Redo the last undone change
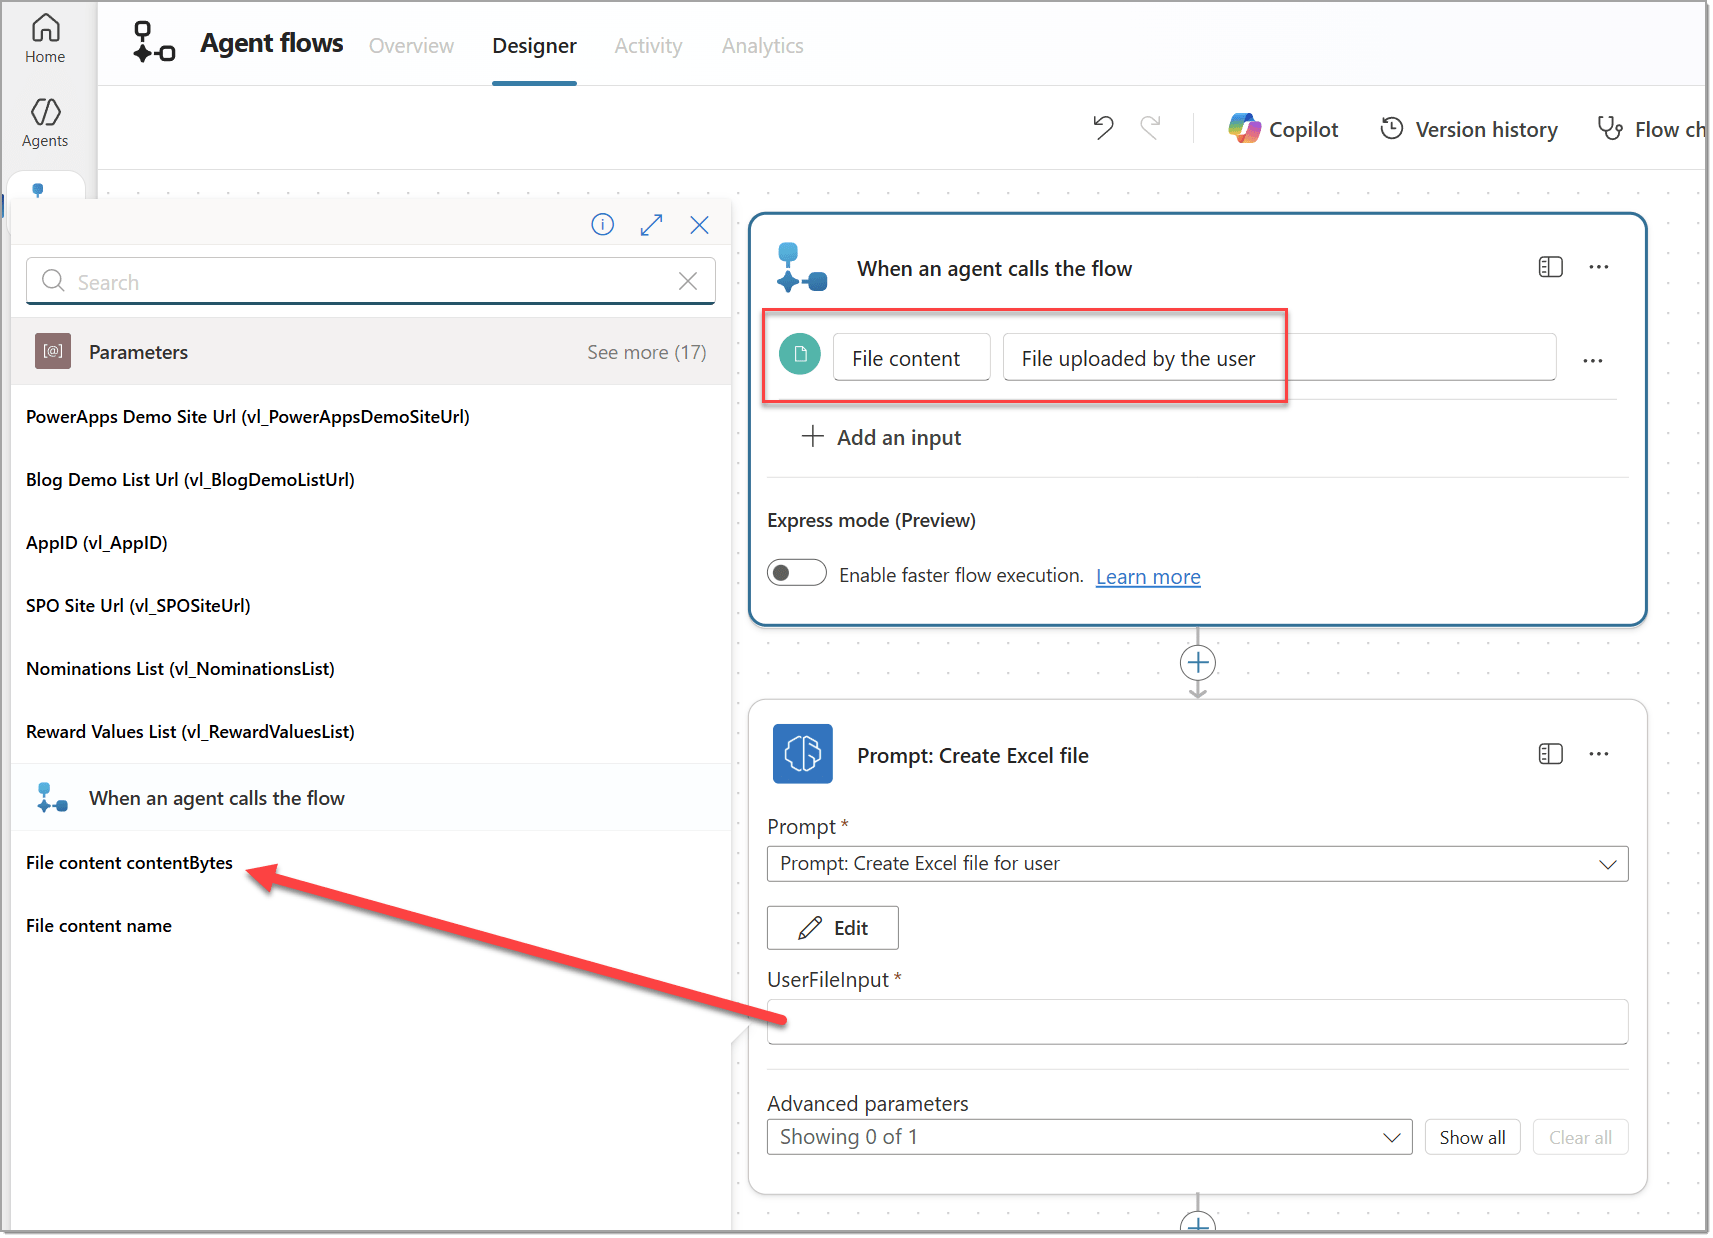 1150,128
